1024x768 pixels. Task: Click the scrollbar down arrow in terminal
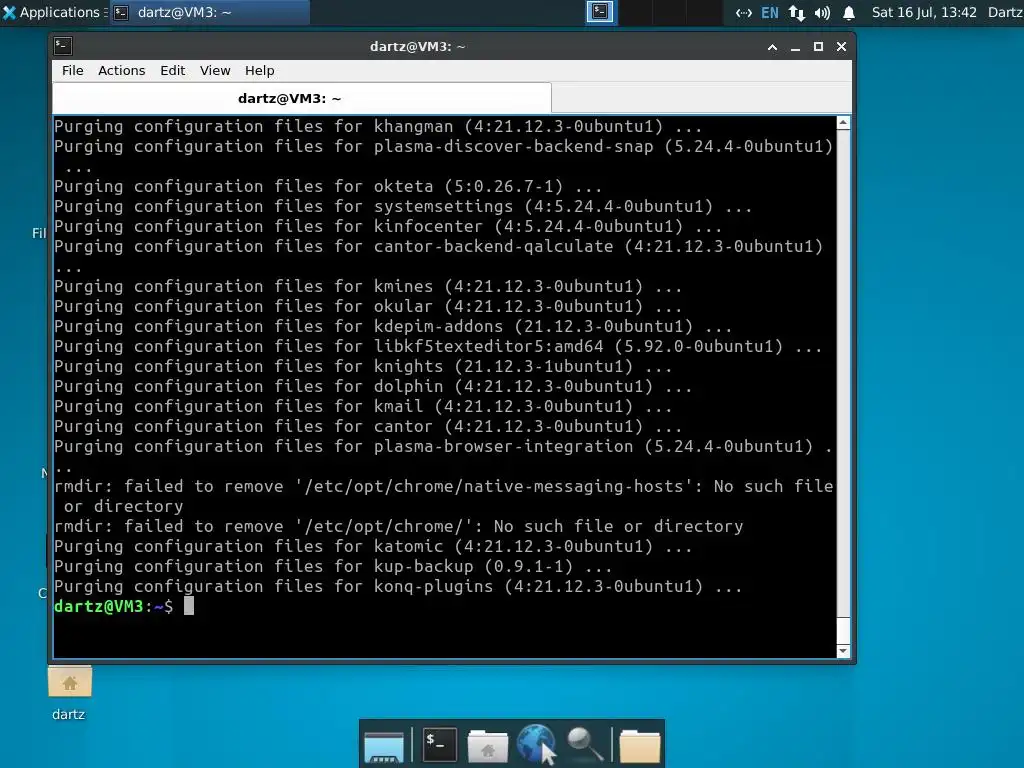click(x=843, y=650)
